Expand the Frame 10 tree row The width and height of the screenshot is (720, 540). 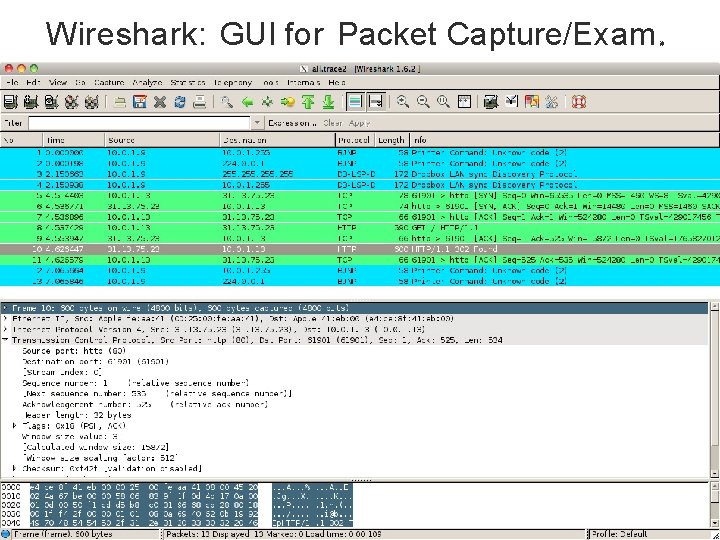click(5, 308)
